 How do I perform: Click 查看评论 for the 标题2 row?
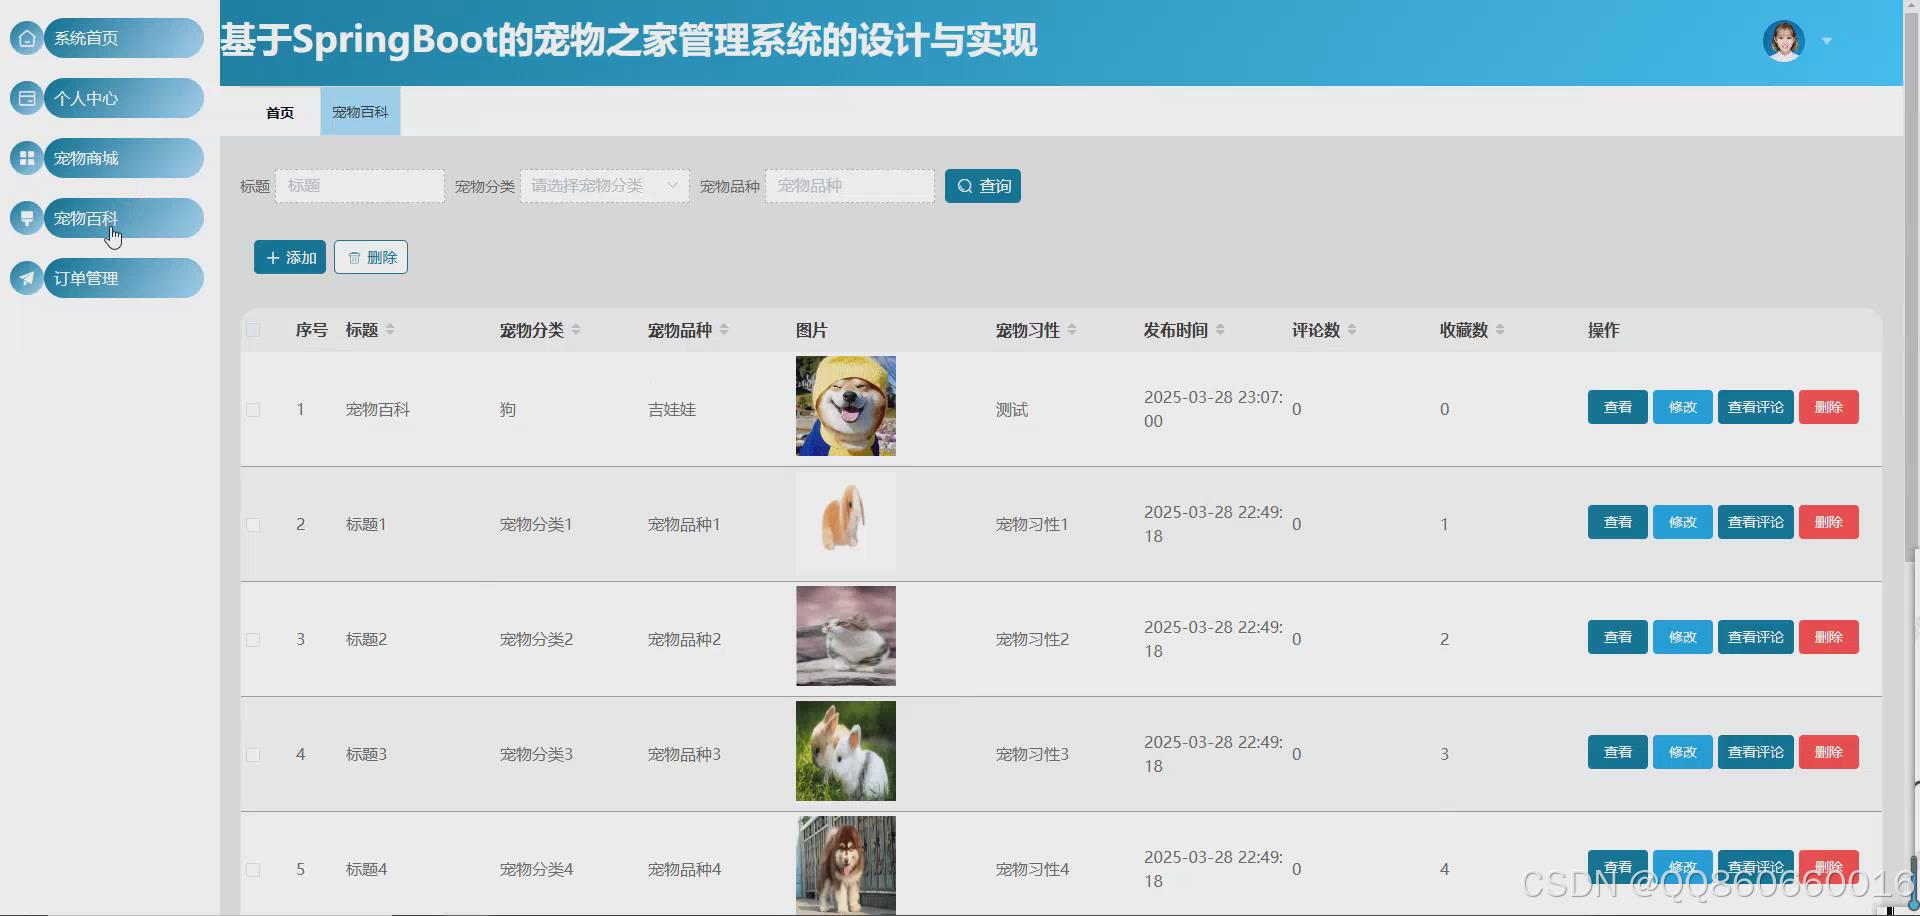(1756, 637)
